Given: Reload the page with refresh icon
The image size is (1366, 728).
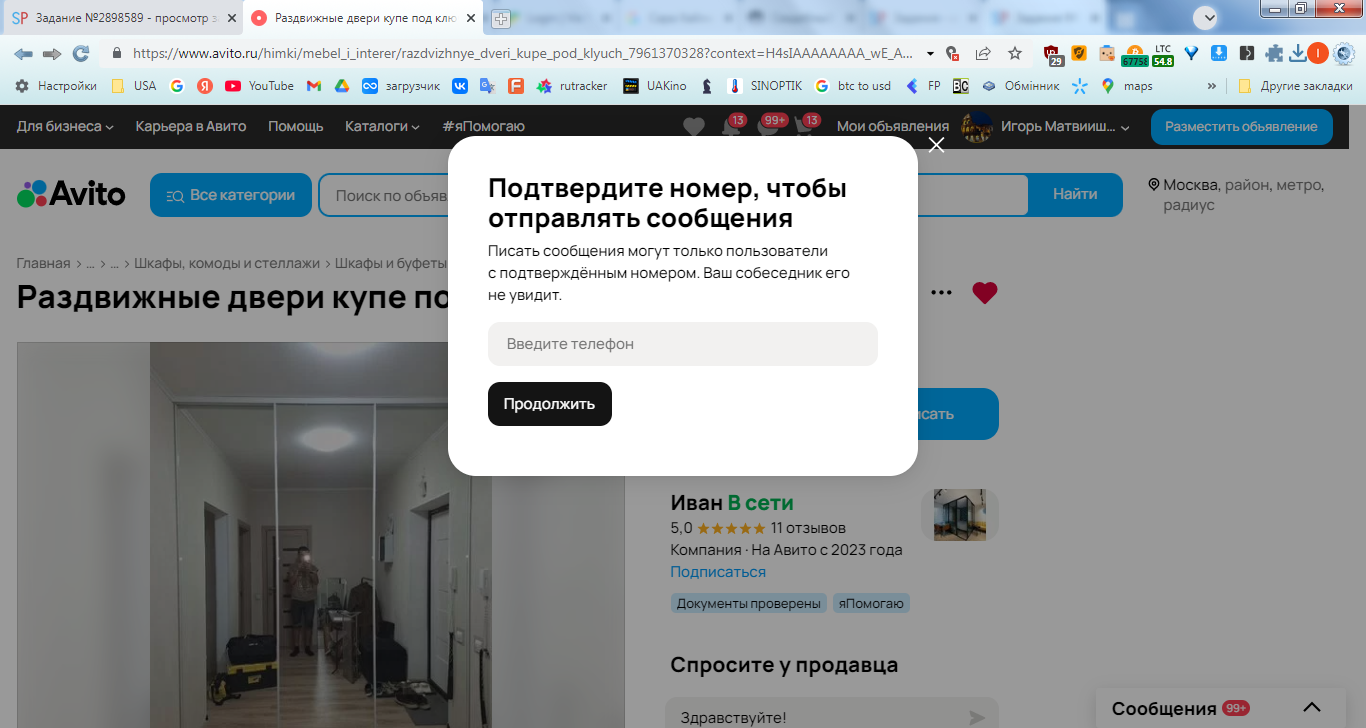Looking at the screenshot, I should (x=81, y=53).
